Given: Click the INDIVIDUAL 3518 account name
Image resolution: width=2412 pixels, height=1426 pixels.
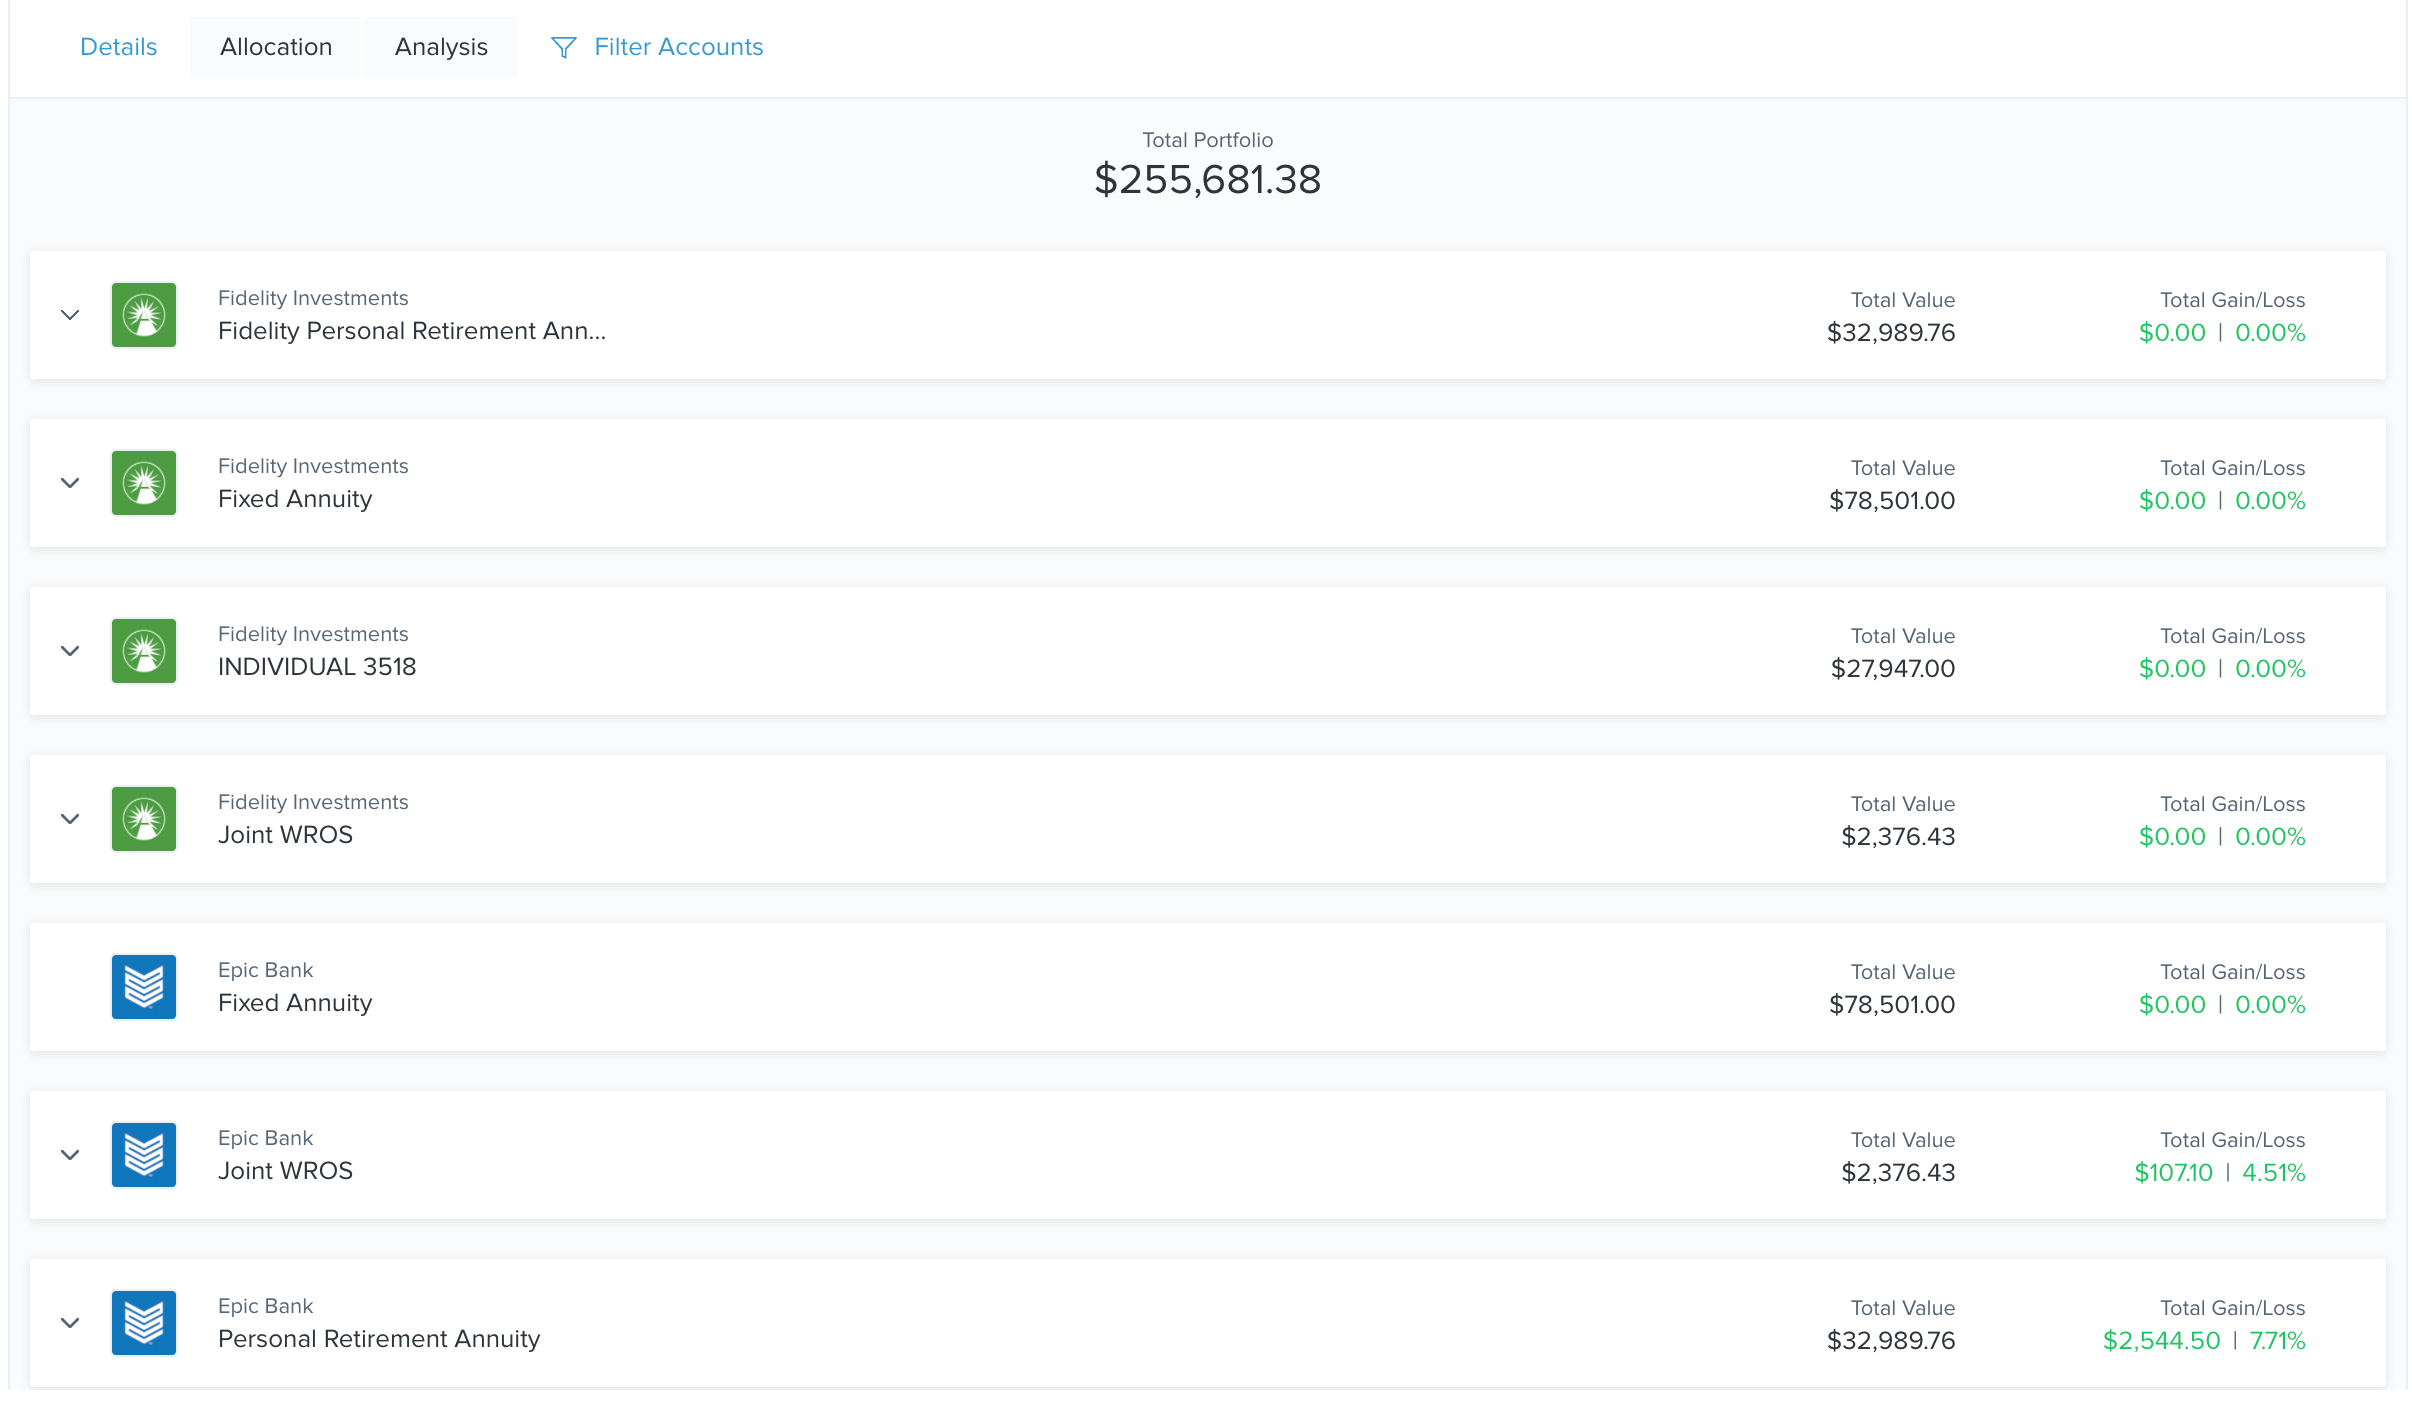Looking at the screenshot, I should pyautogui.click(x=317, y=667).
